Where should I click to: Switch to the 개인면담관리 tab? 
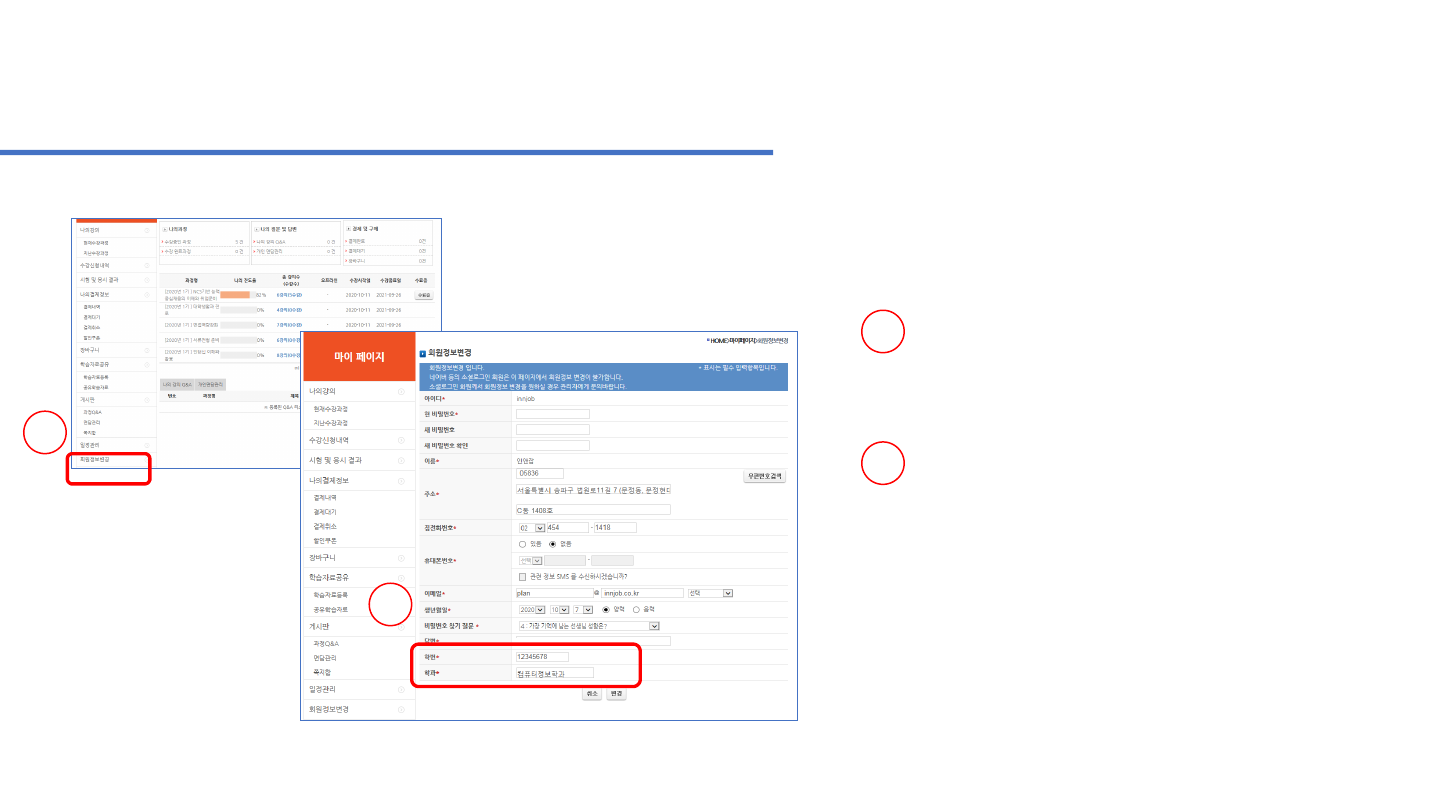pos(211,384)
